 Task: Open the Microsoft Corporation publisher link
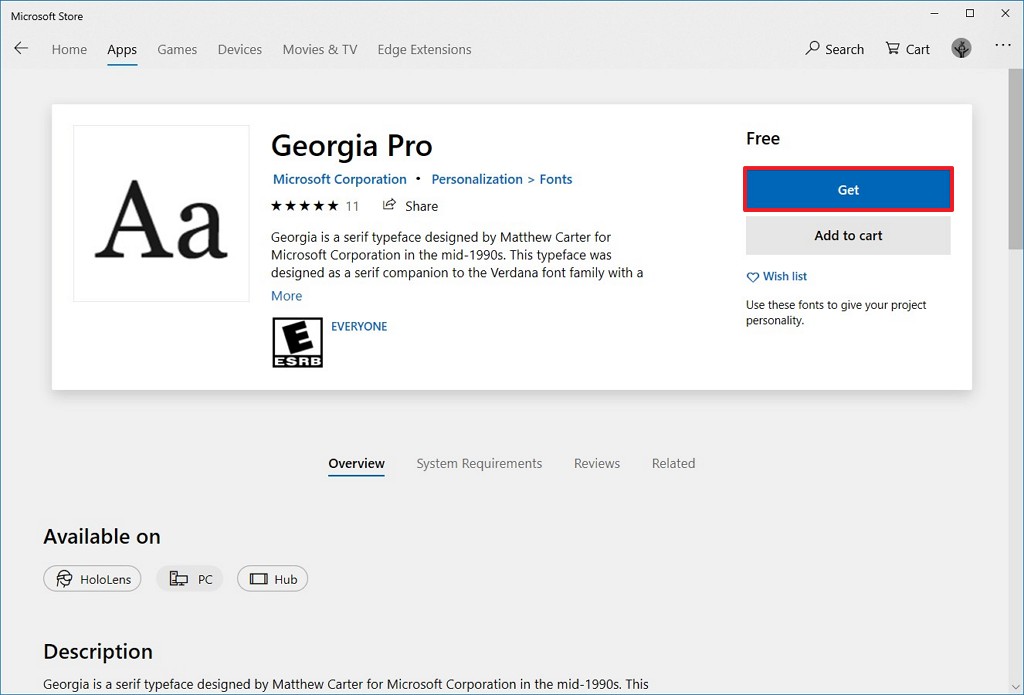tap(340, 179)
